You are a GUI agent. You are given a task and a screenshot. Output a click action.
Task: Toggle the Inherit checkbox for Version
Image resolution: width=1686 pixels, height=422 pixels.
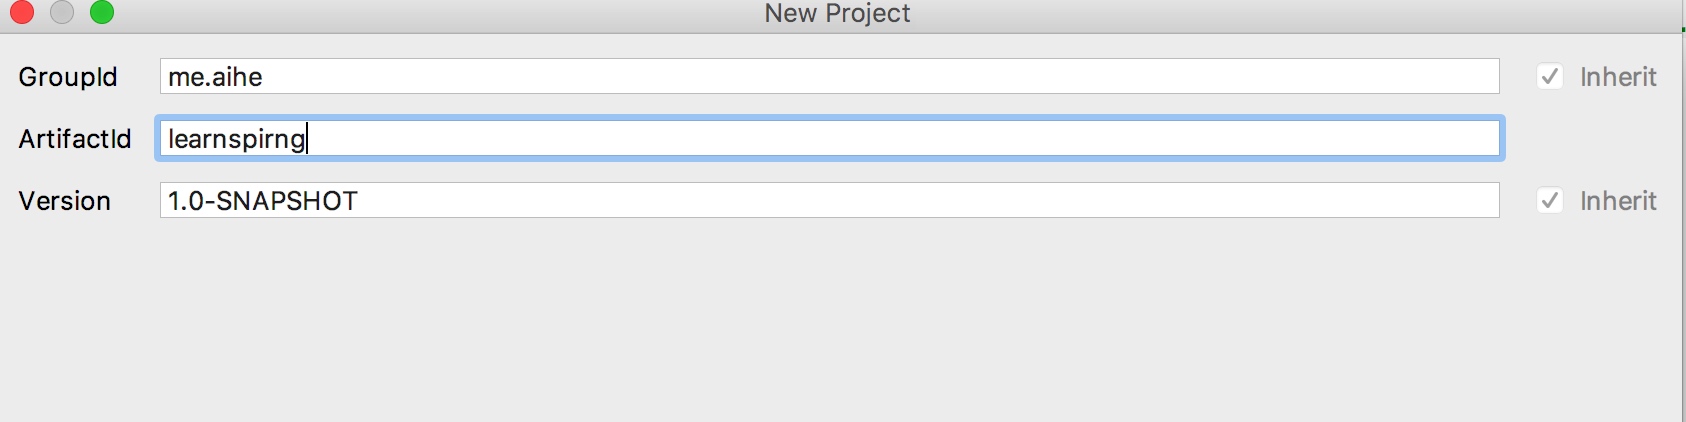click(x=1550, y=201)
